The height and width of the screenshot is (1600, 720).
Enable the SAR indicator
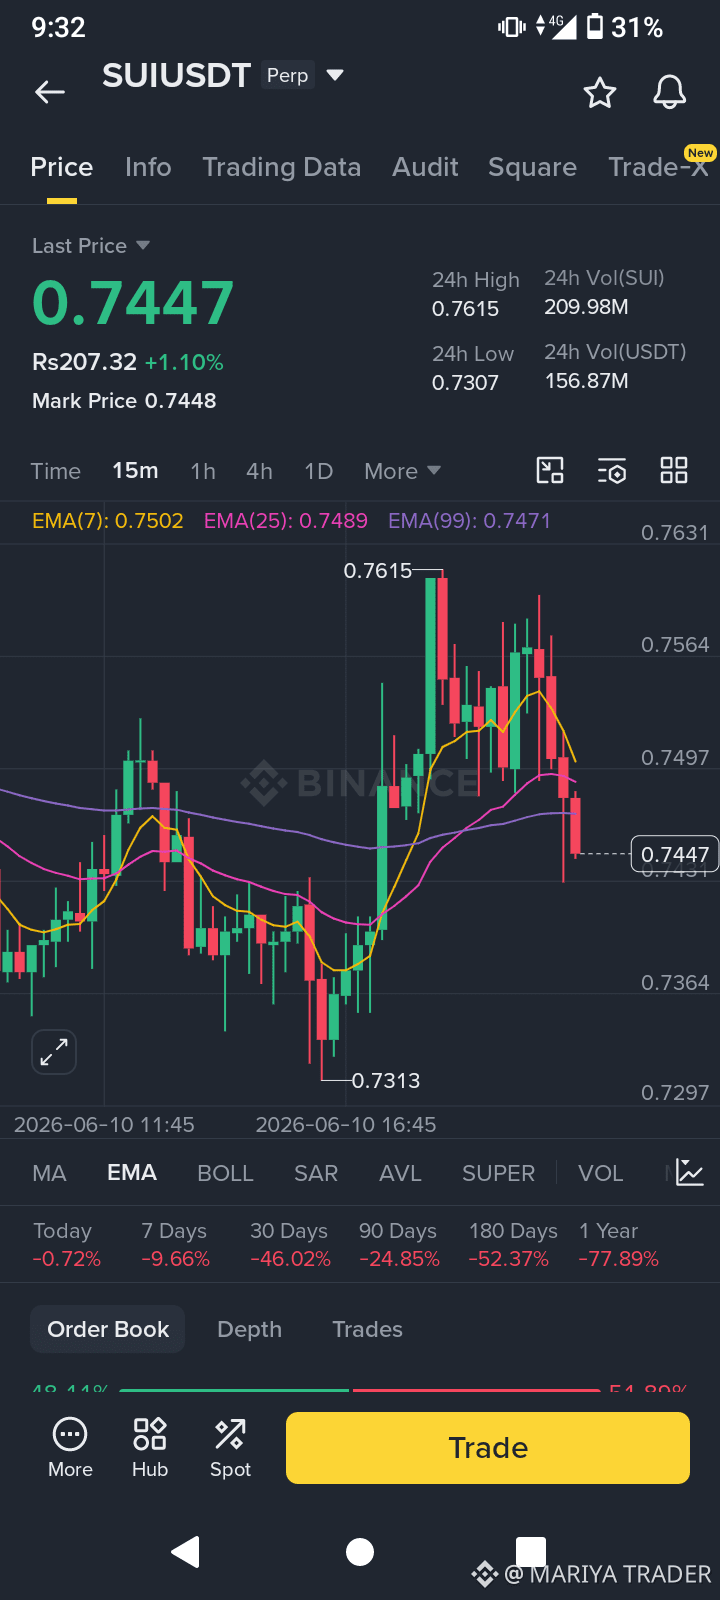pyautogui.click(x=316, y=1173)
